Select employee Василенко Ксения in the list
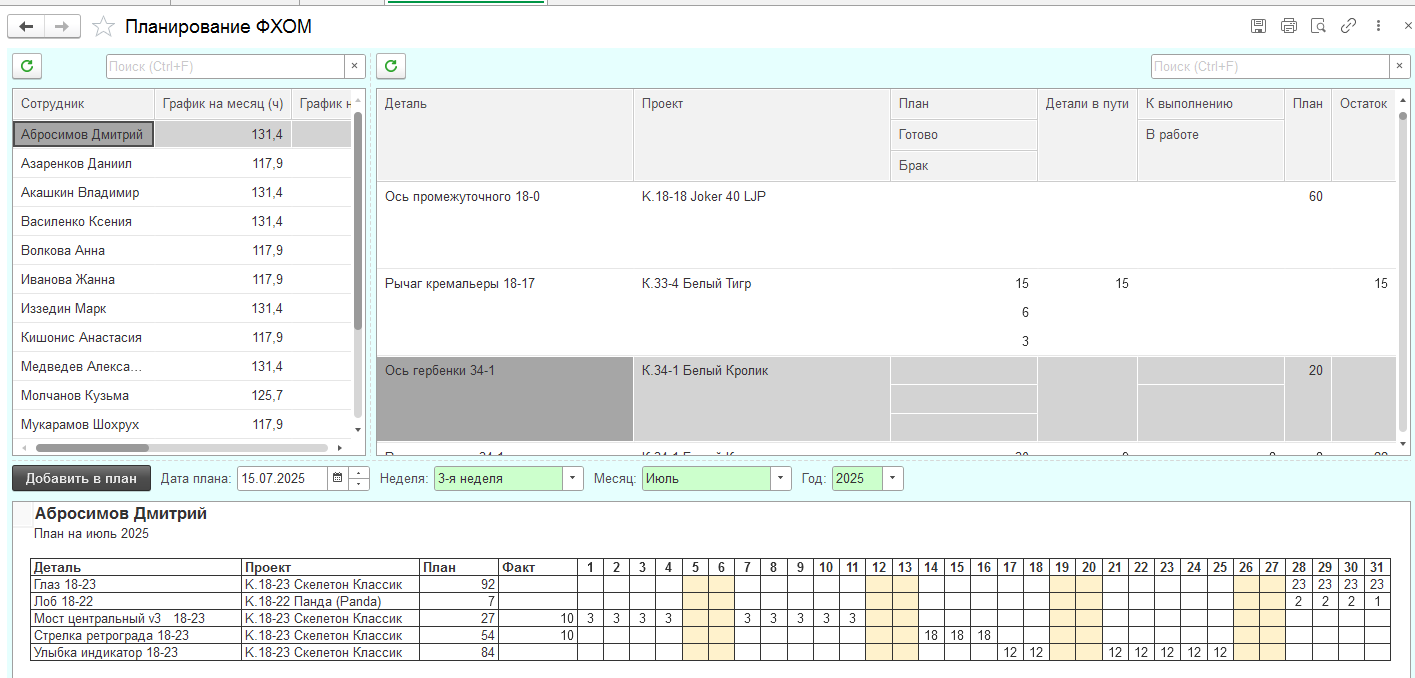1415x678 pixels. click(76, 221)
